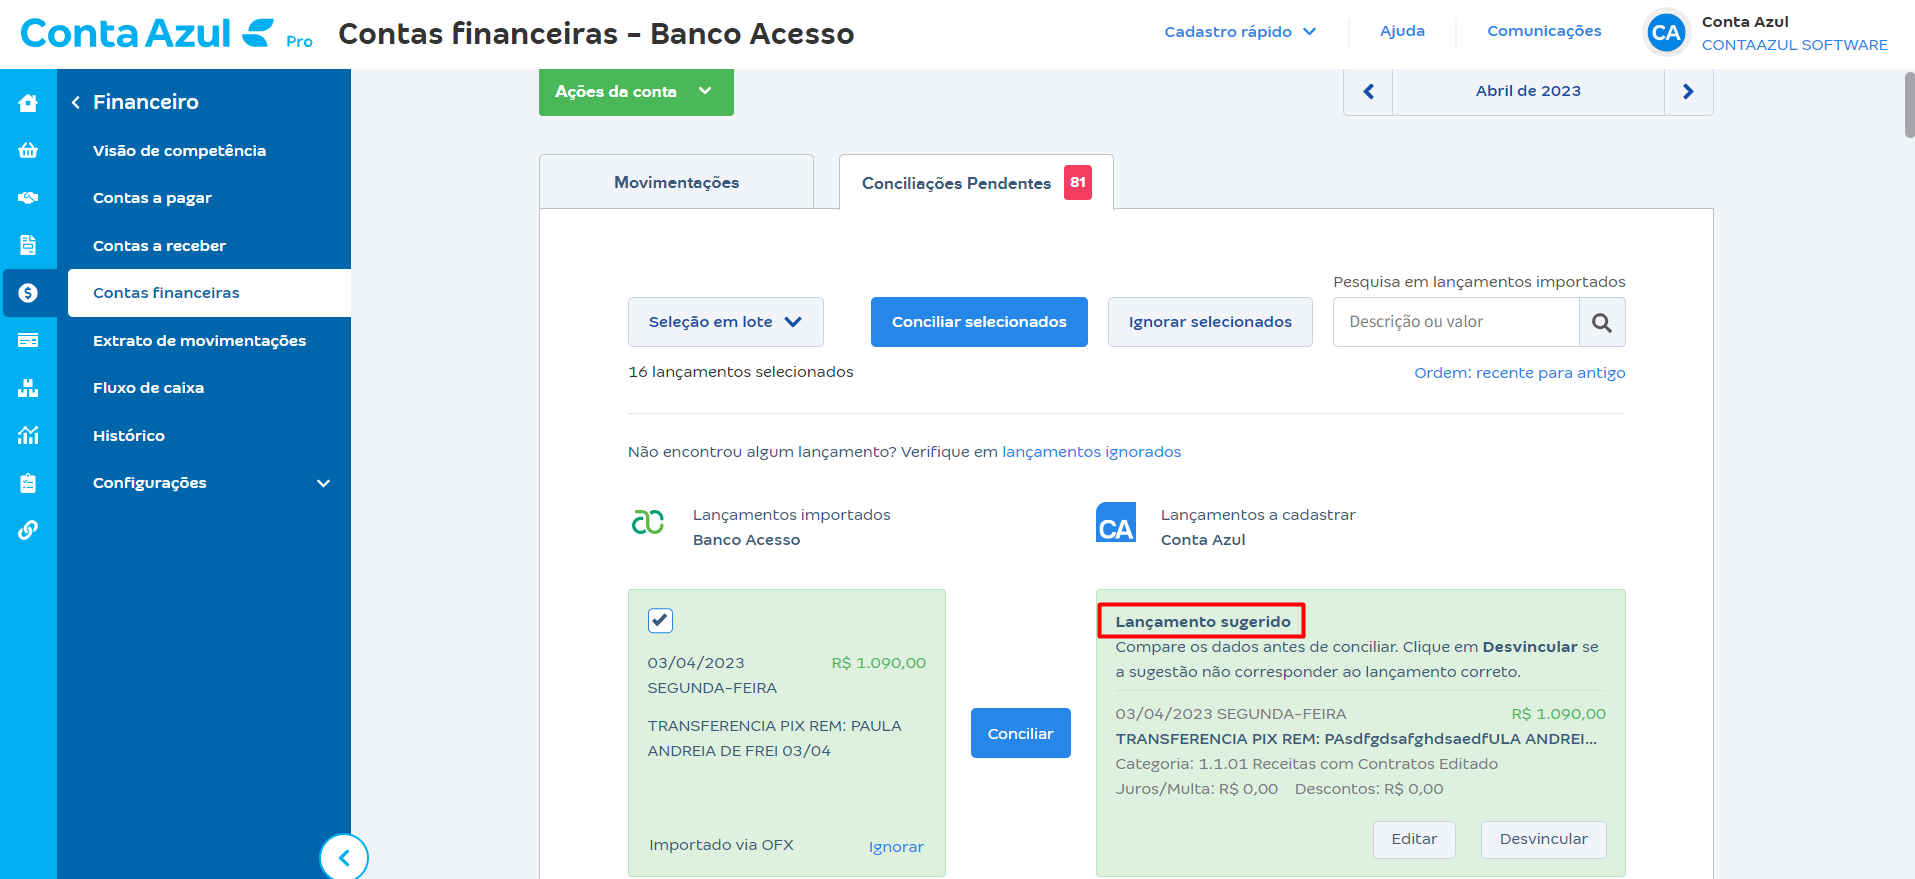
Task: Click imported amount R$ 1.090,00
Action: [x=879, y=663]
